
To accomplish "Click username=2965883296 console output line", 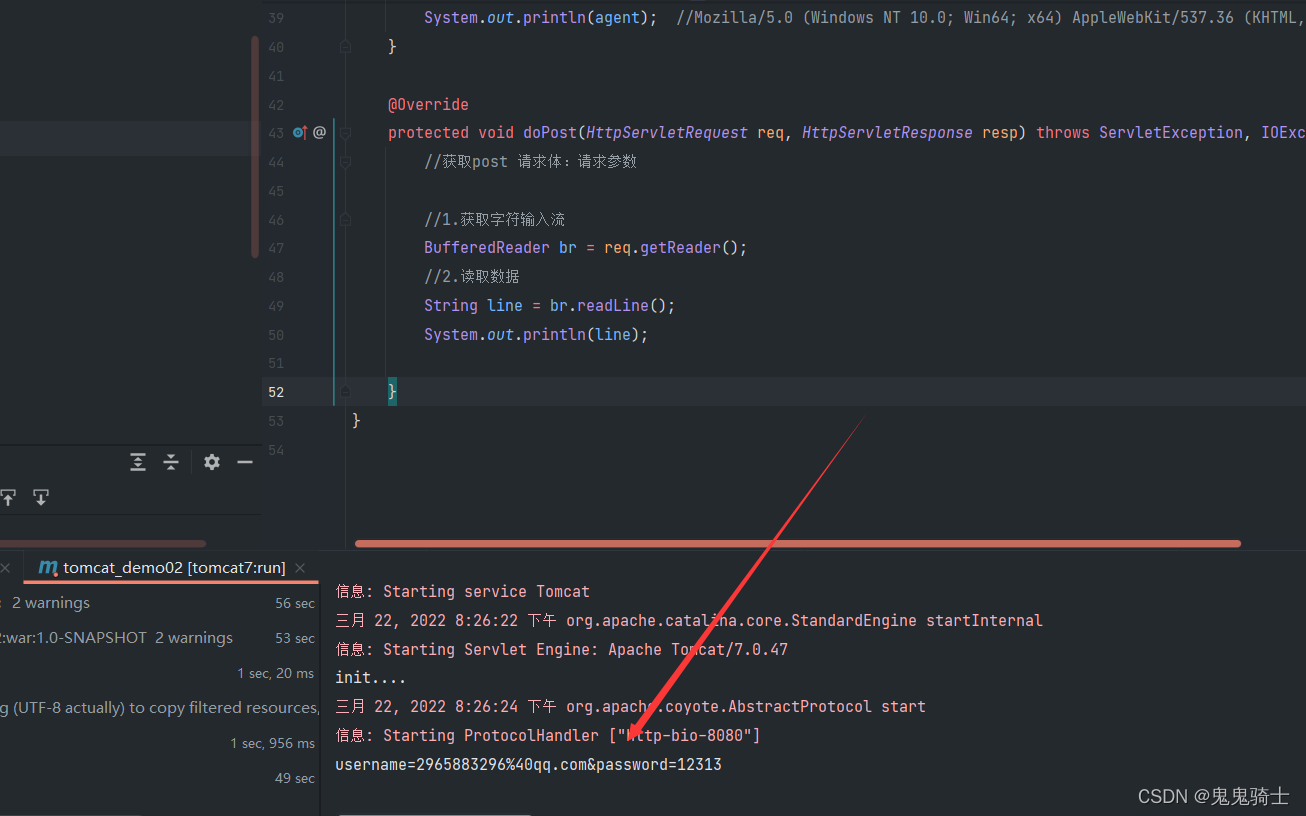I will click(528, 765).
